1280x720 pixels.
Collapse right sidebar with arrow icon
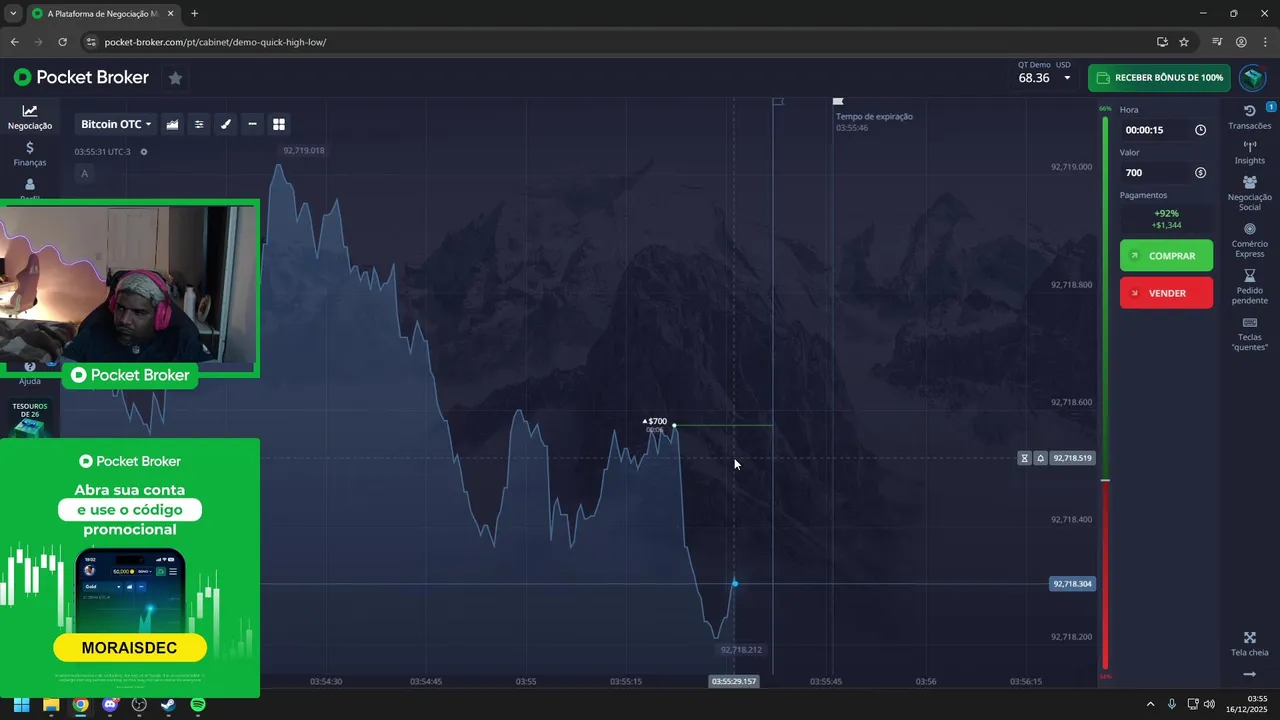point(1250,675)
